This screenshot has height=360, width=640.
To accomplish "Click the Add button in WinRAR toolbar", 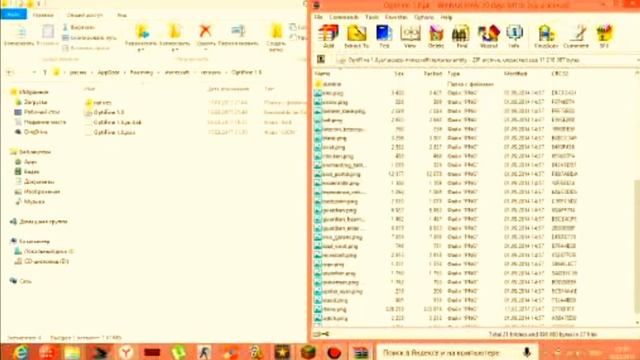I will coord(329,36).
